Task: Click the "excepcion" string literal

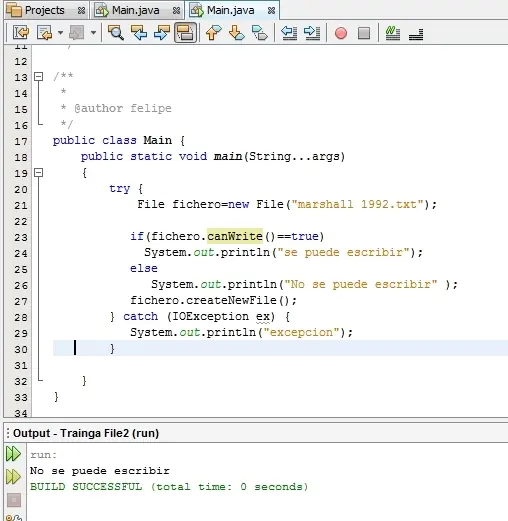Action: click(301, 332)
